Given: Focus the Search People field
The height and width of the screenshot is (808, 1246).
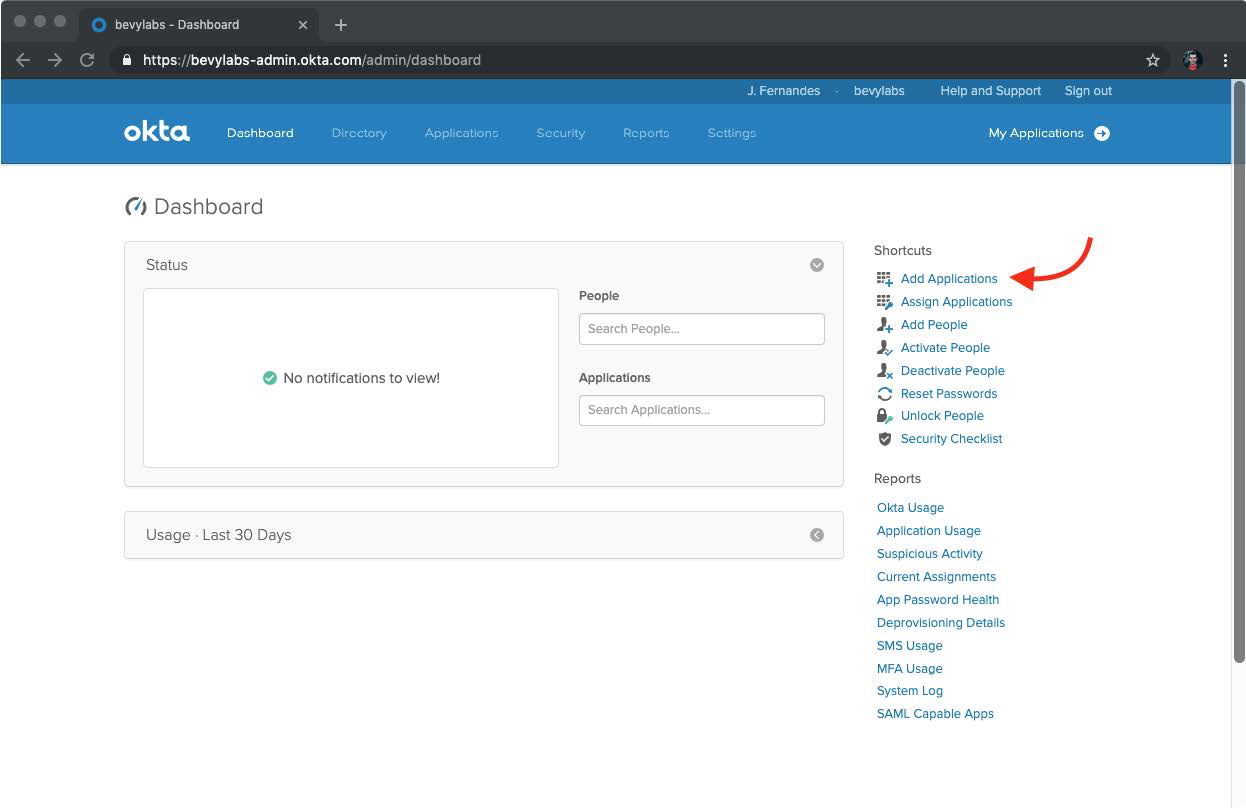Looking at the screenshot, I should (x=701, y=329).
